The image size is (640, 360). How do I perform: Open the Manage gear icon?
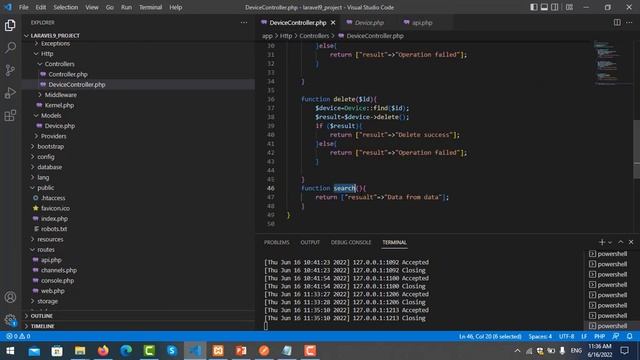click(10, 320)
